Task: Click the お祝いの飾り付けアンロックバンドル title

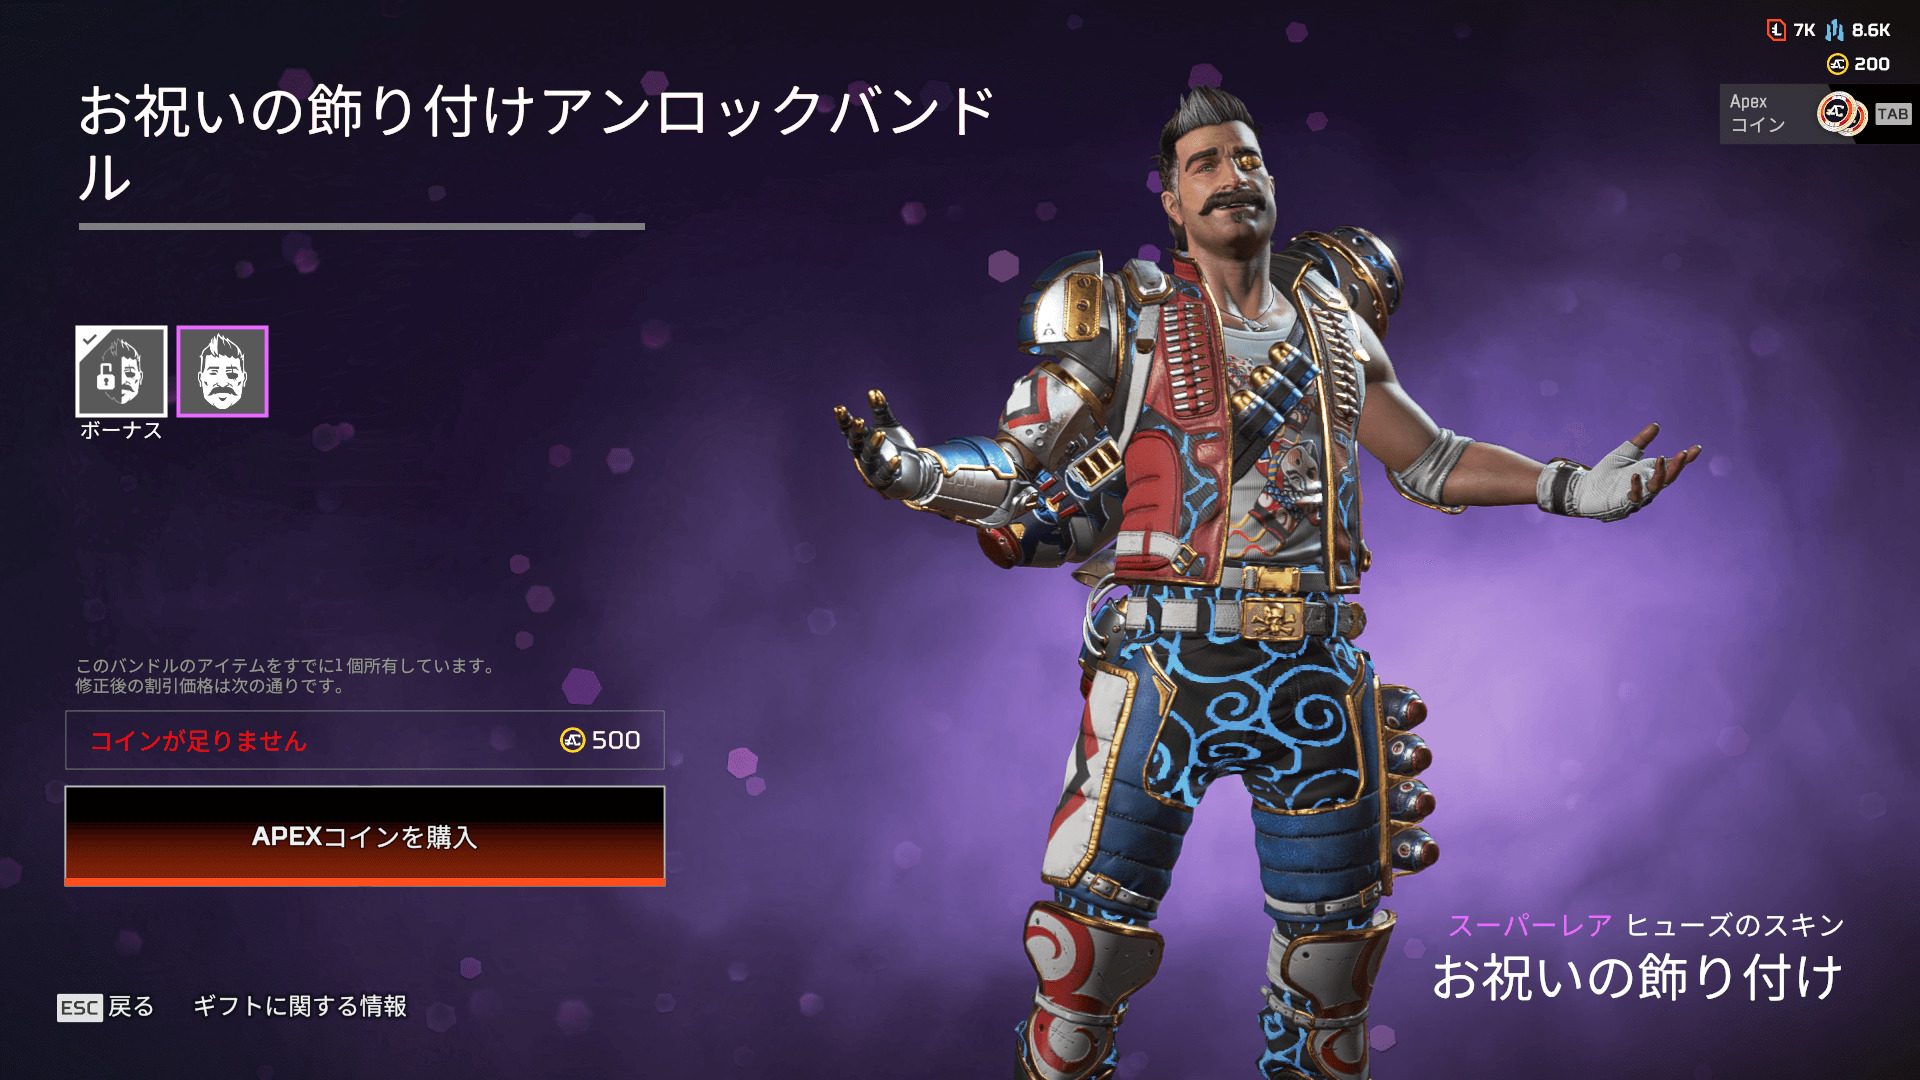Action: pos(537,143)
